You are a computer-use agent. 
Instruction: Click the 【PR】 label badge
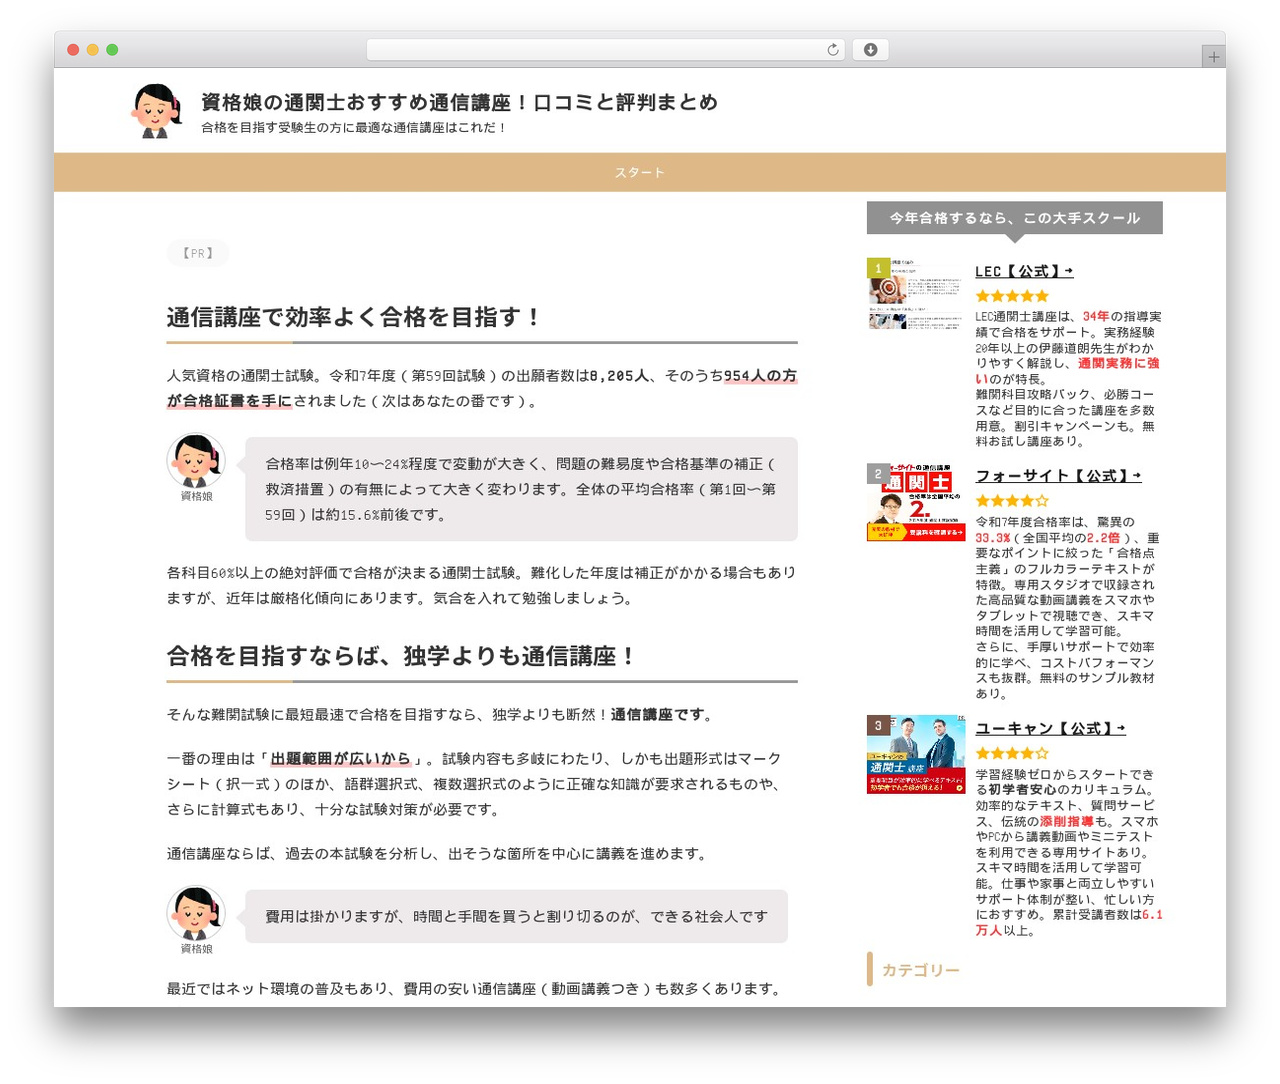point(198,254)
